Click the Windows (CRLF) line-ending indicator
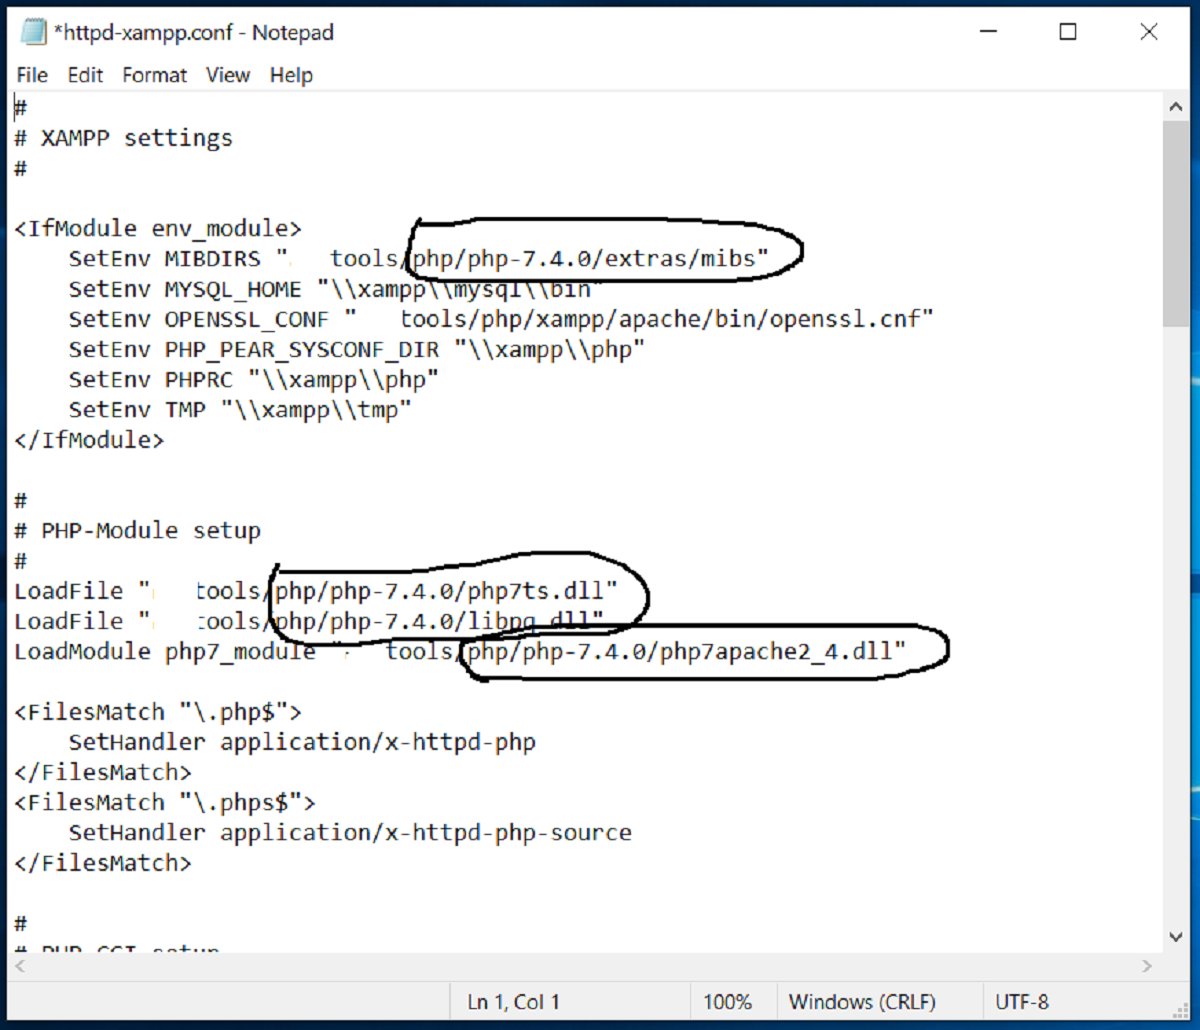Image resolution: width=1200 pixels, height=1030 pixels. tap(864, 1001)
